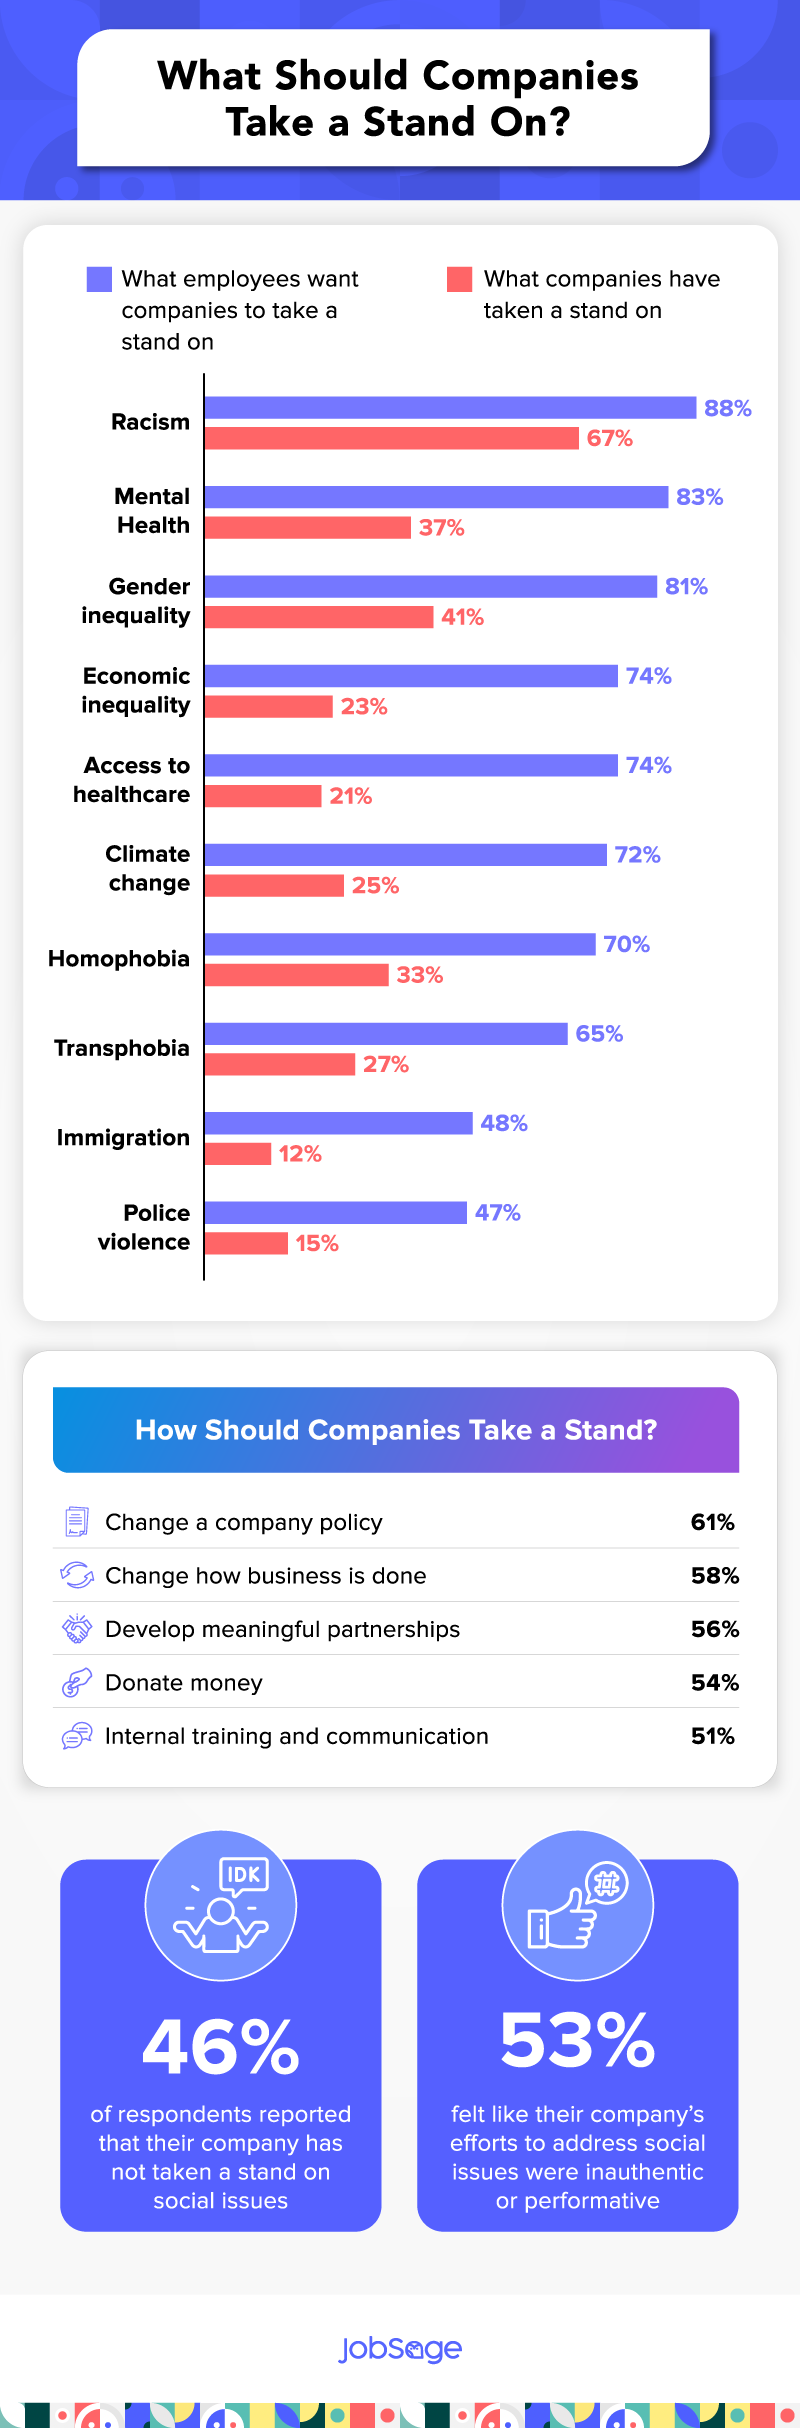This screenshot has height=2428, width=800.
Task: Click the 46% statistic number
Action: tap(221, 2047)
